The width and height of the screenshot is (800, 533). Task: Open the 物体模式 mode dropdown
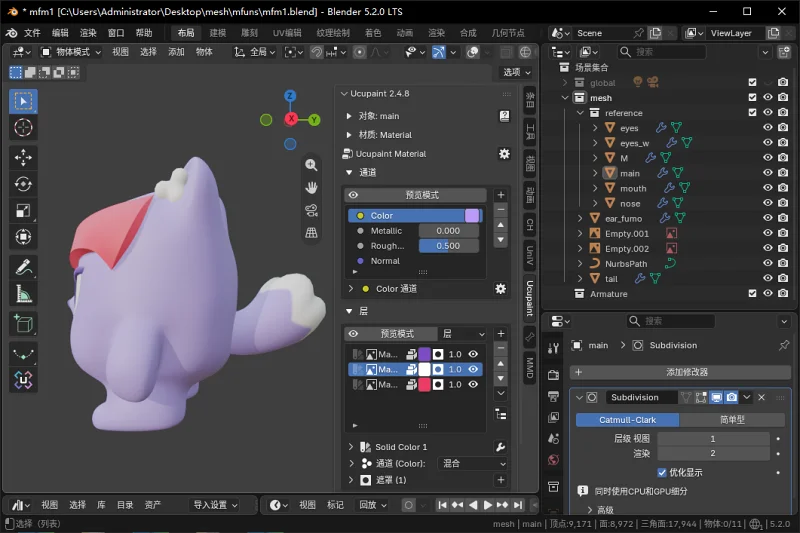pos(71,52)
